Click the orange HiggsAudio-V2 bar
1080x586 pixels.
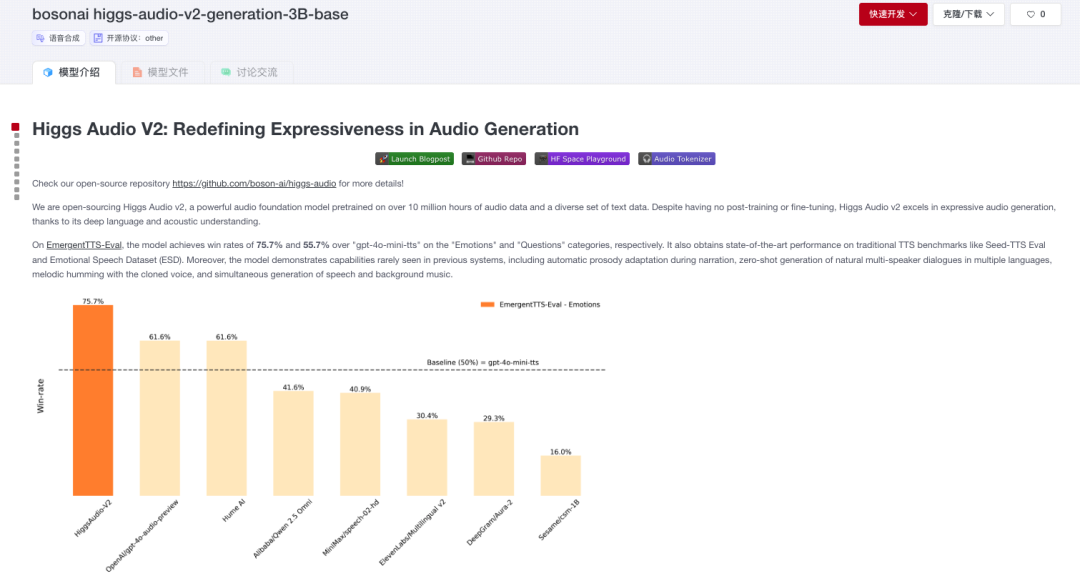pyautogui.click(x=93, y=400)
